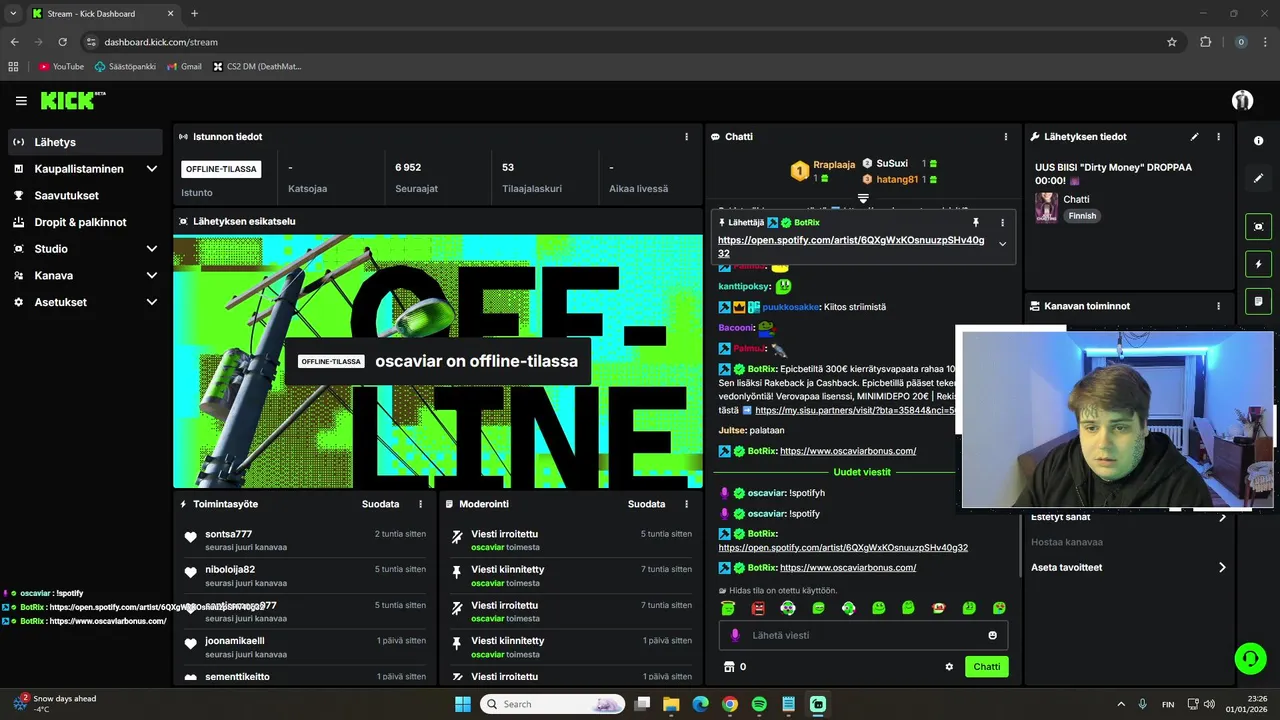
Task: Click the green Chatti send button
Action: tap(986, 666)
